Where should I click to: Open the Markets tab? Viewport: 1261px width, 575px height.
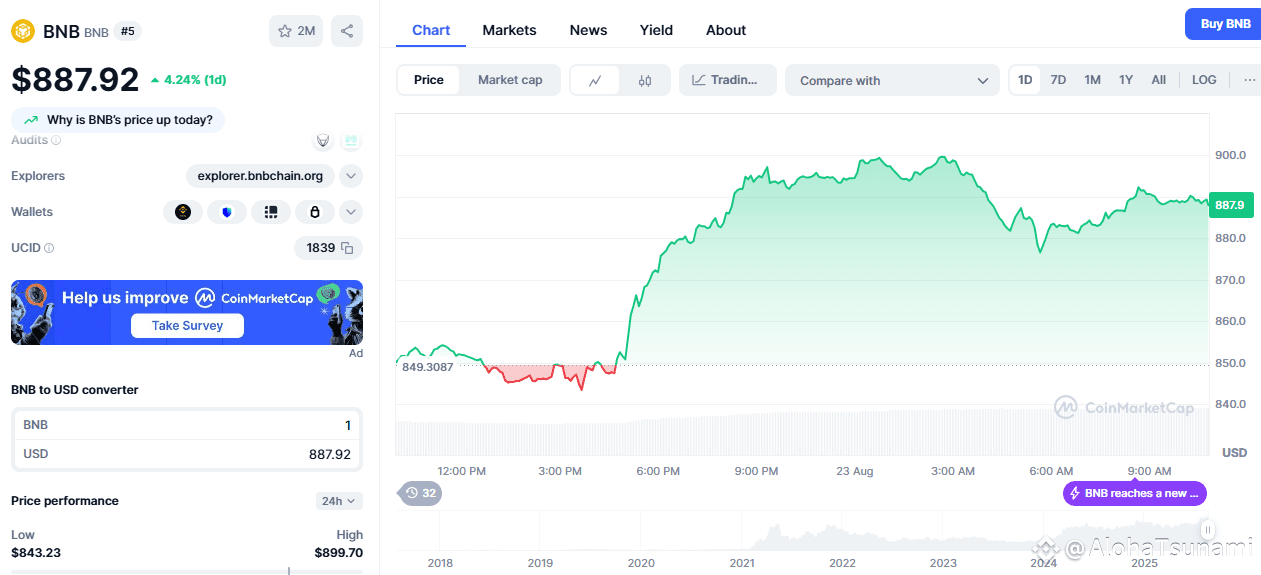(509, 30)
